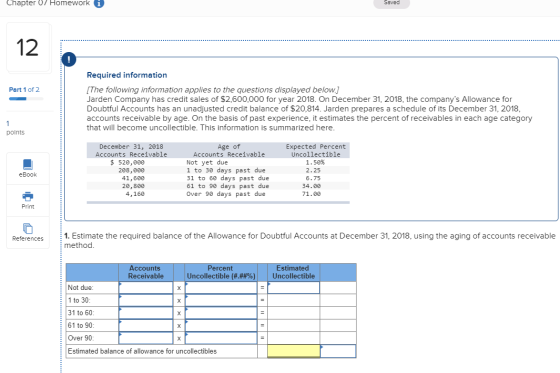Select question number 12 box
The width and height of the screenshot is (560, 373).
click(28, 48)
